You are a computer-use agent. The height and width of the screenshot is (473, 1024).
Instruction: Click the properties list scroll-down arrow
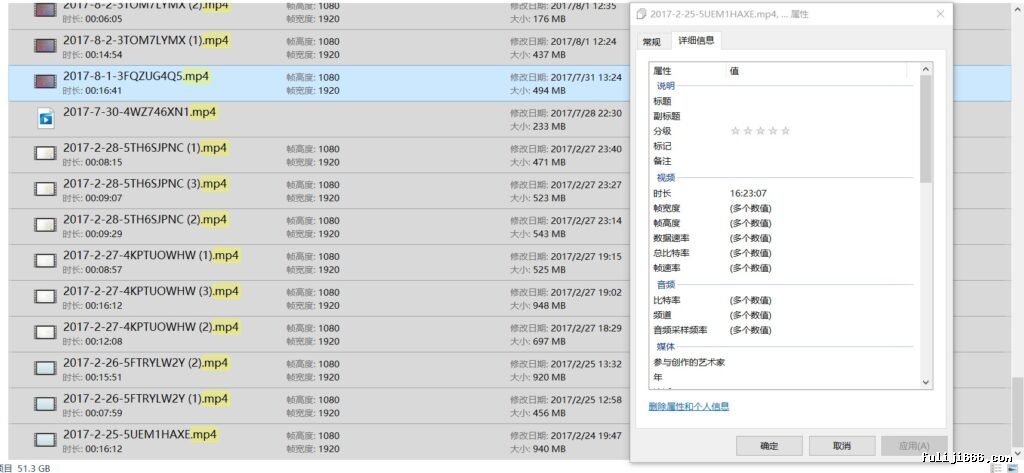click(926, 382)
